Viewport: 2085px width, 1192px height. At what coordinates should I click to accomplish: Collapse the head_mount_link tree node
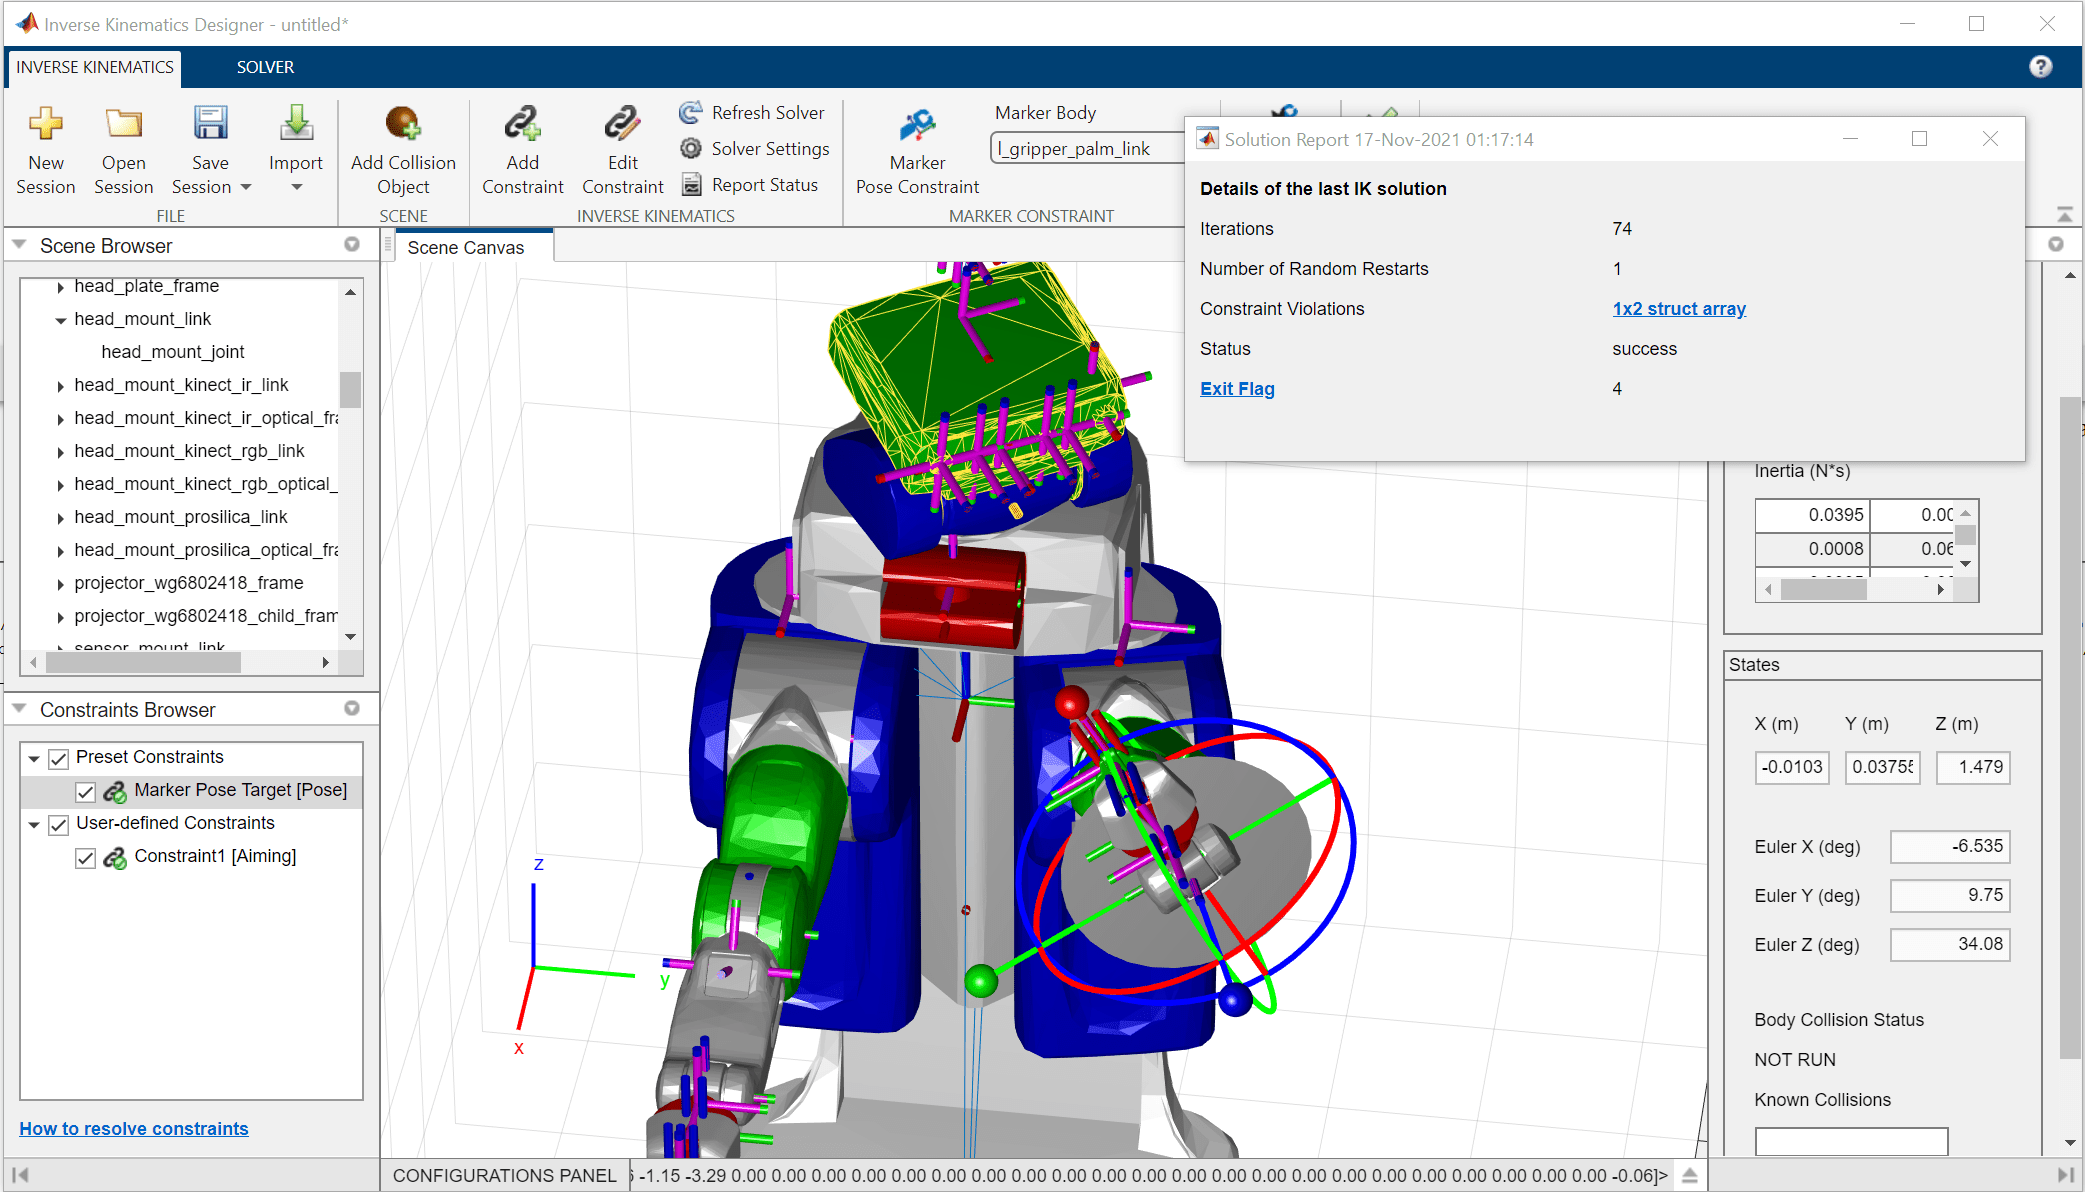pyautogui.click(x=61, y=320)
